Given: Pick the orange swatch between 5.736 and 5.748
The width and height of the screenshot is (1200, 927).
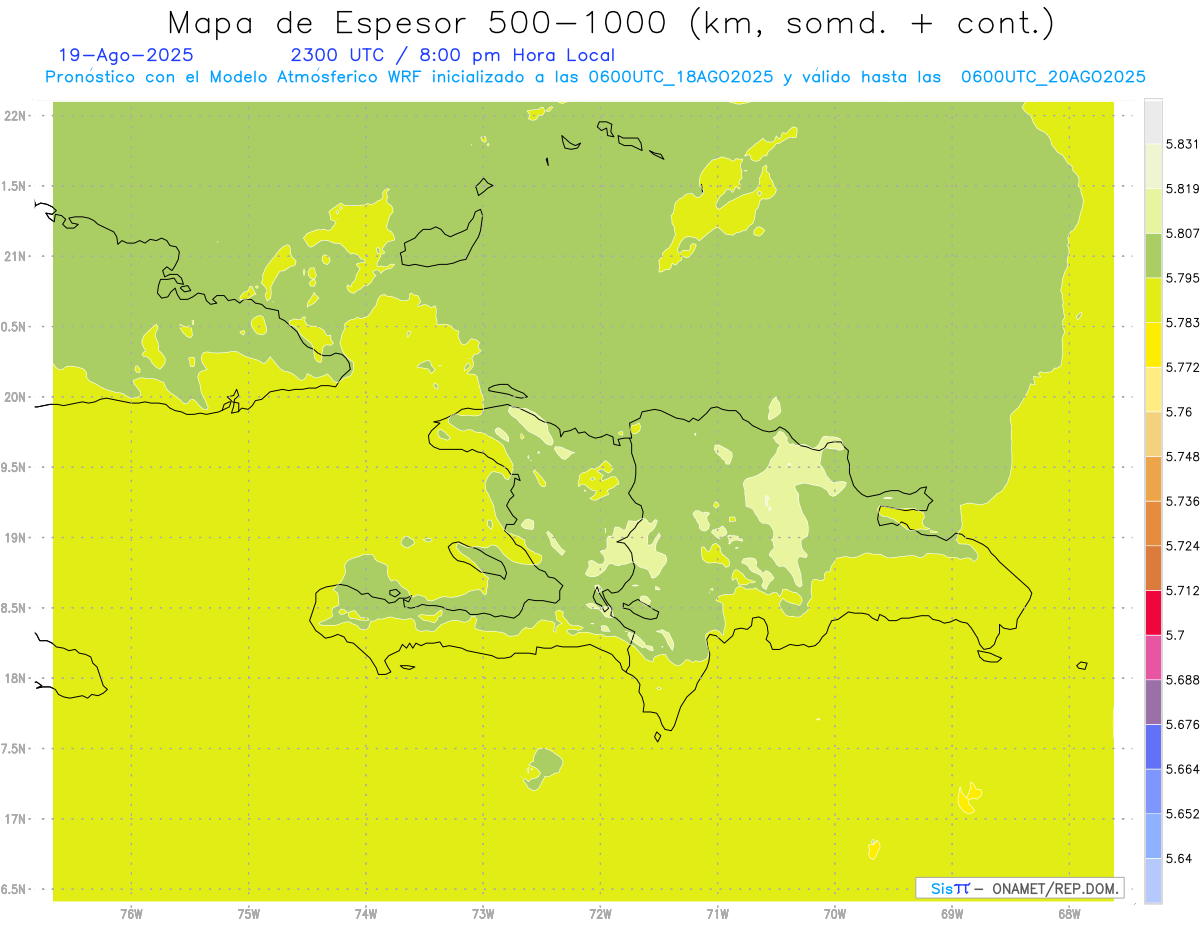Looking at the screenshot, I should coord(1153,479).
